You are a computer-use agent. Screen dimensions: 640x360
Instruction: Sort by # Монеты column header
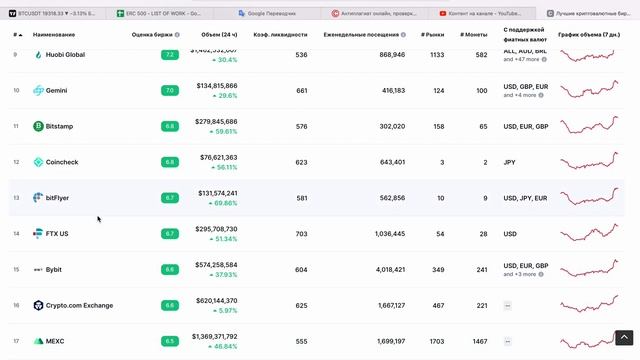[x=473, y=35]
